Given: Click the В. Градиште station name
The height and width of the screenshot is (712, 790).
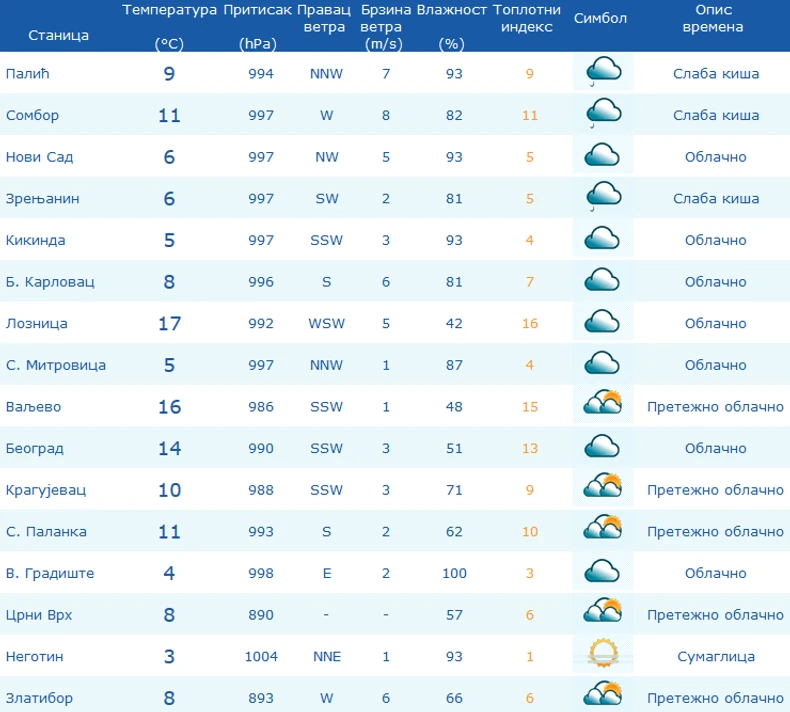Looking at the screenshot, I should [x=50, y=573].
